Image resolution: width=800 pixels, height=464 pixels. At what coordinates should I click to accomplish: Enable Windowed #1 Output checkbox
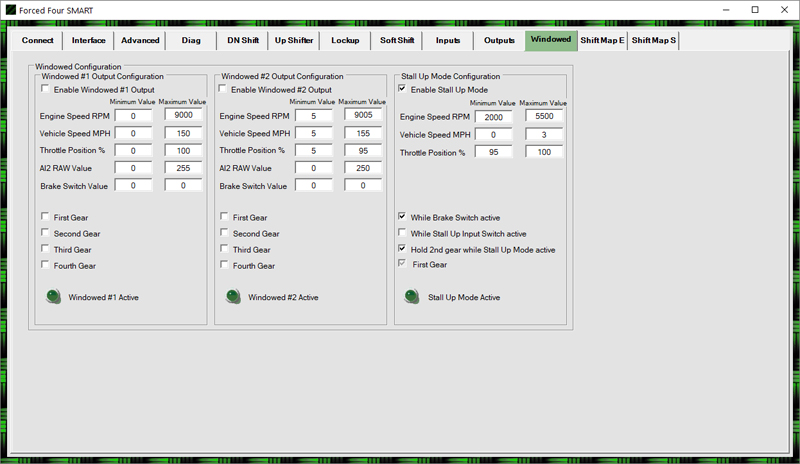click(45, 89)
